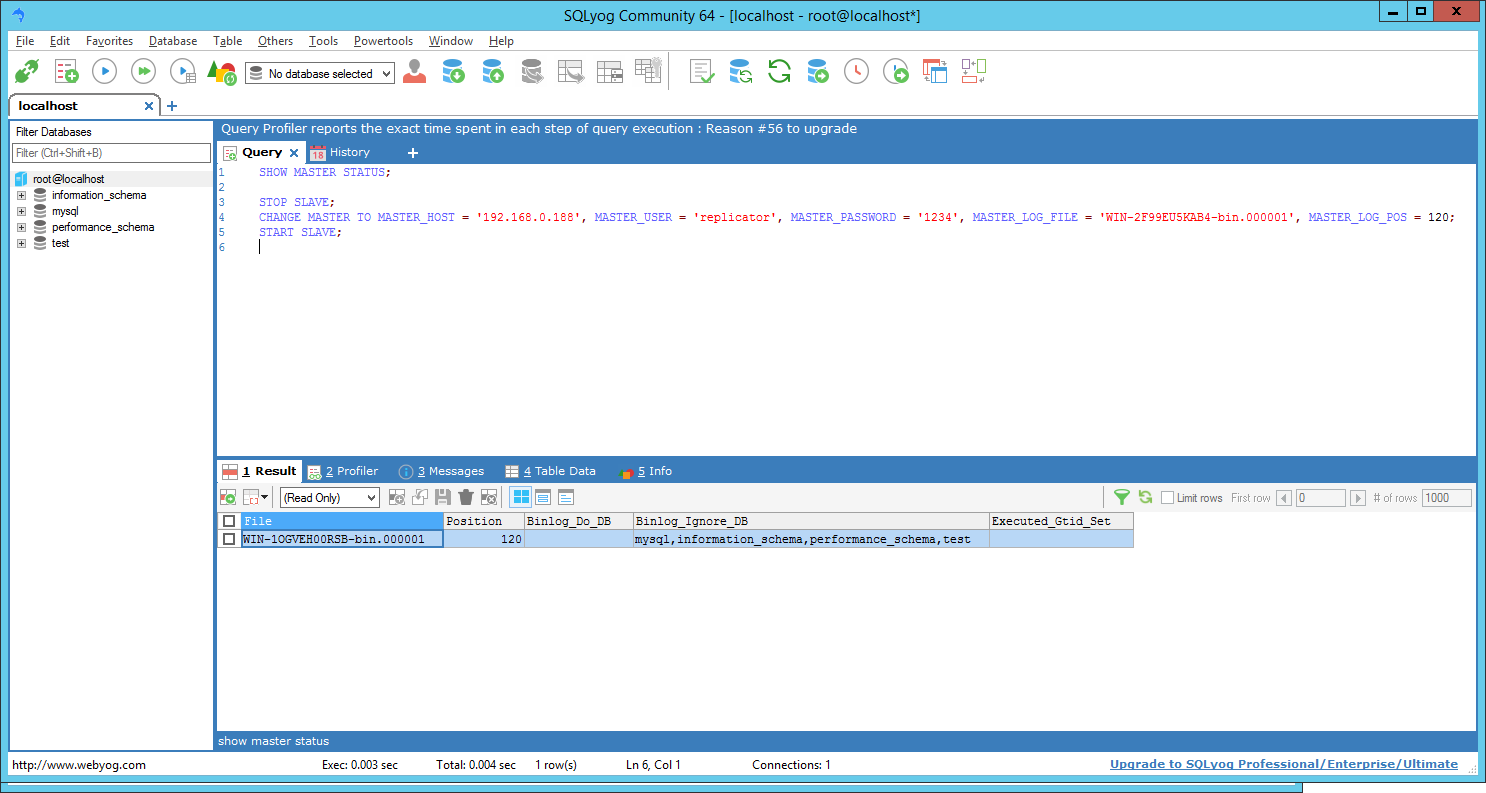Click the trash delete row icon

pos(466,497)
